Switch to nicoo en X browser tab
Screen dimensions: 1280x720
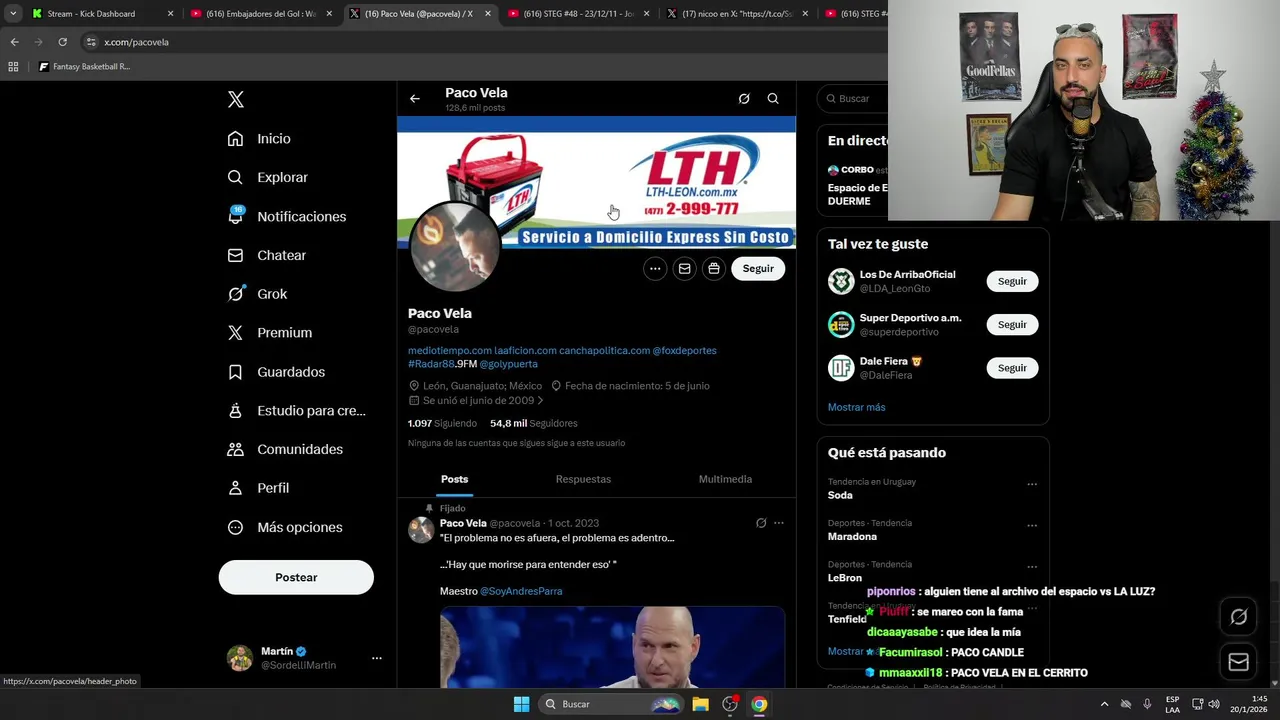(x=737, y=14)
